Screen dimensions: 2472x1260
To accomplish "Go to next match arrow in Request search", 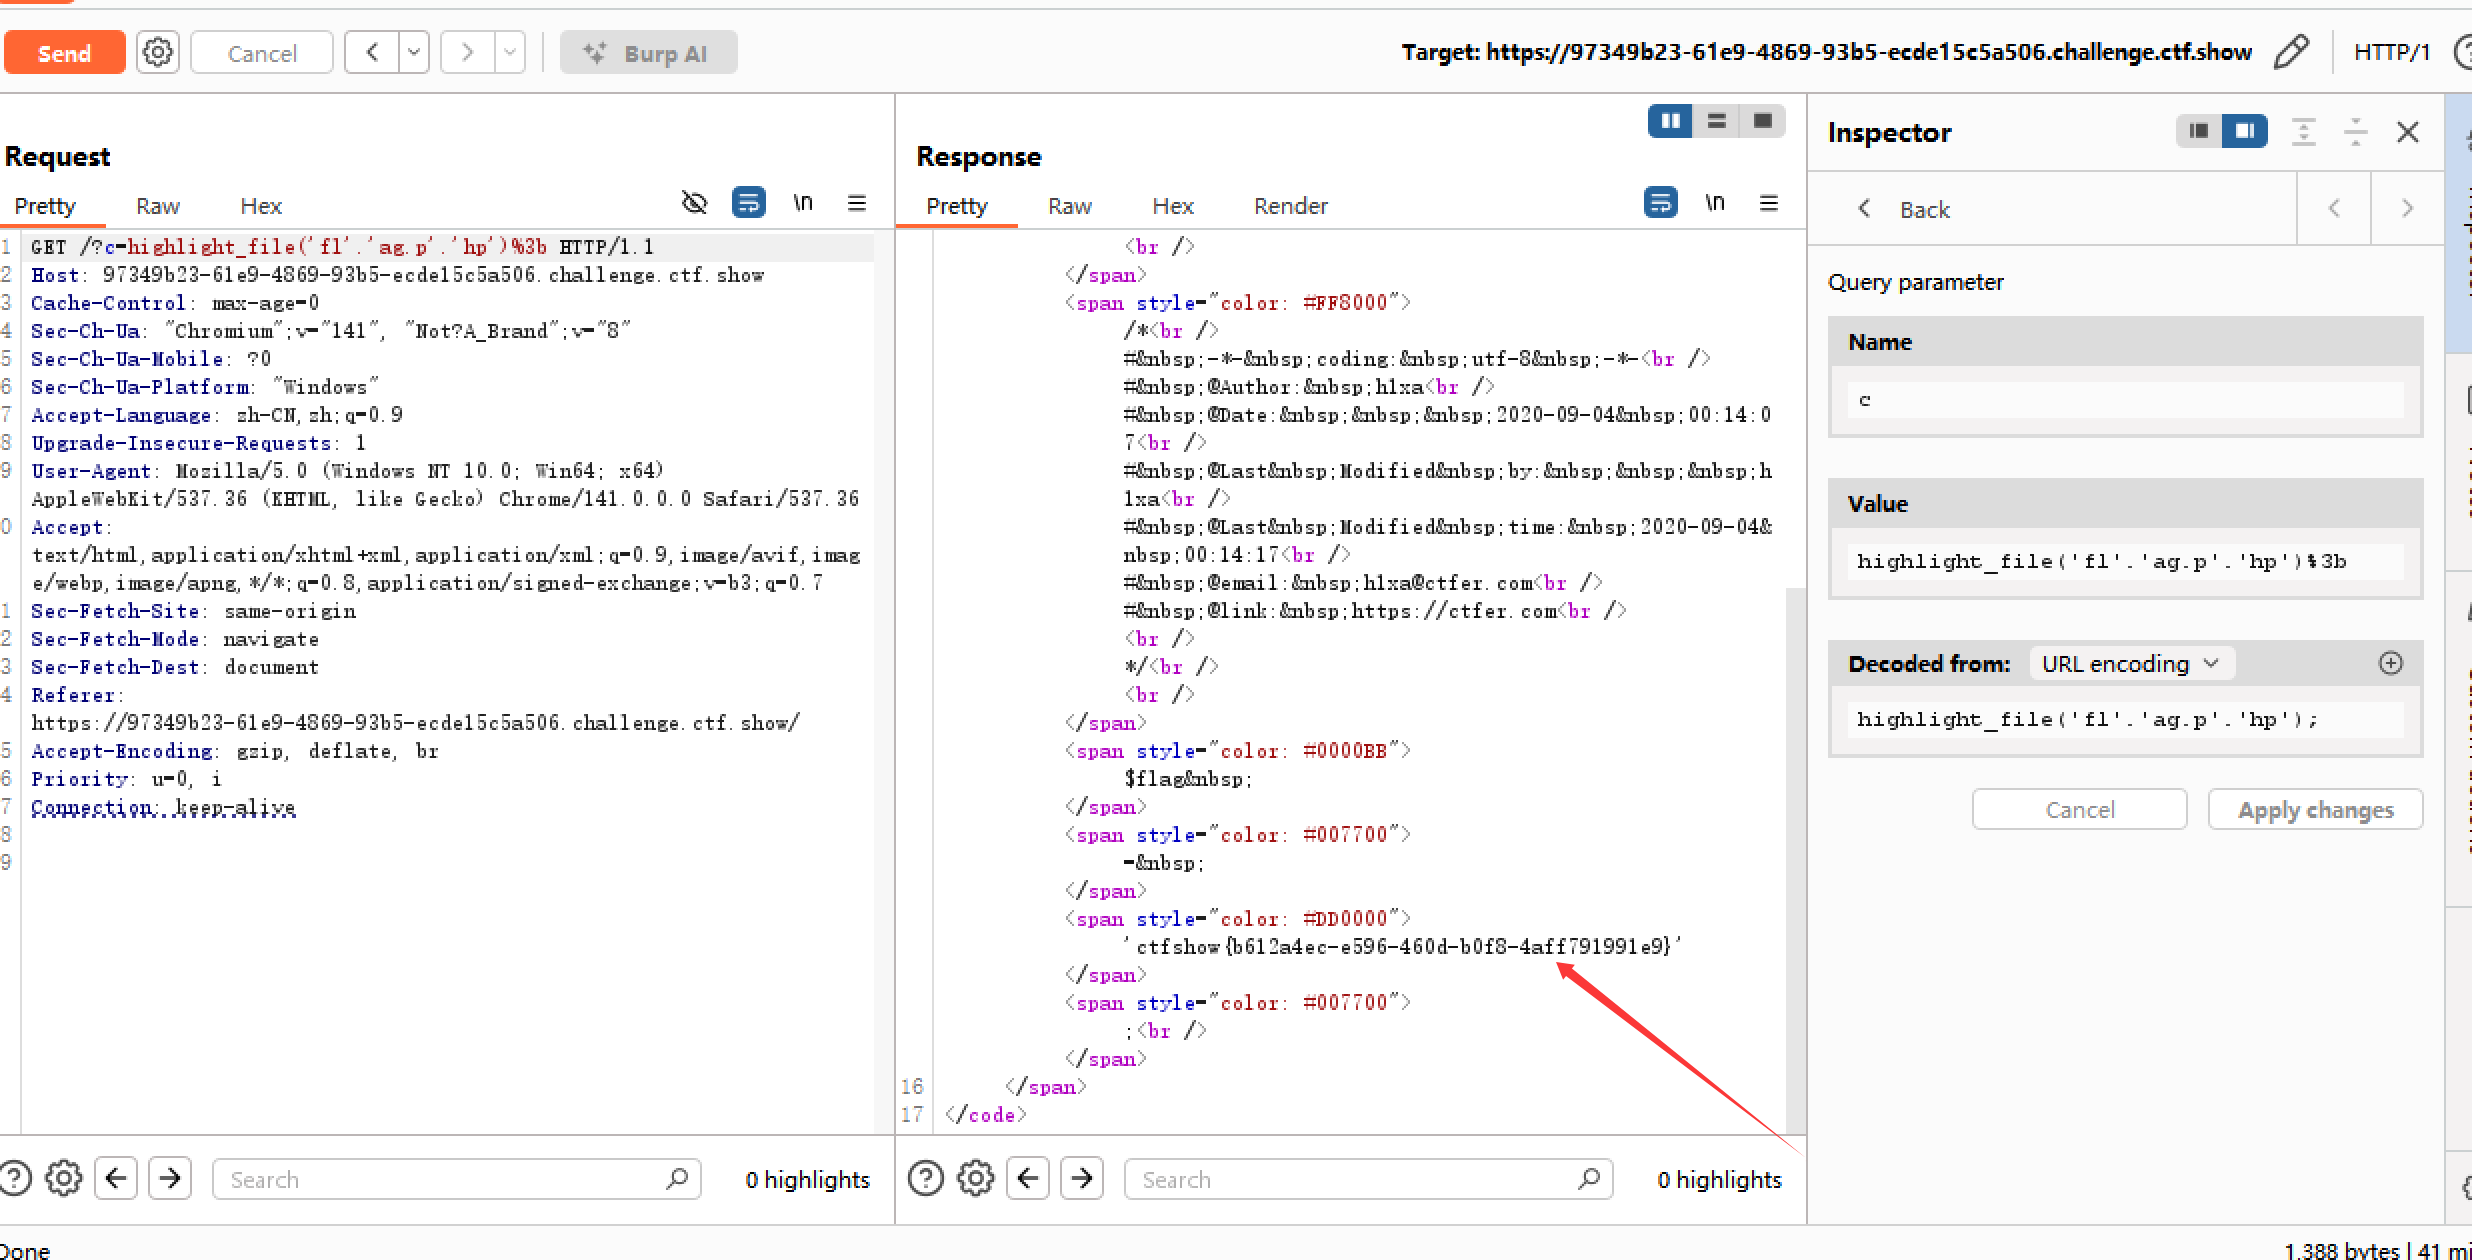I will [x=170, y=1178].
